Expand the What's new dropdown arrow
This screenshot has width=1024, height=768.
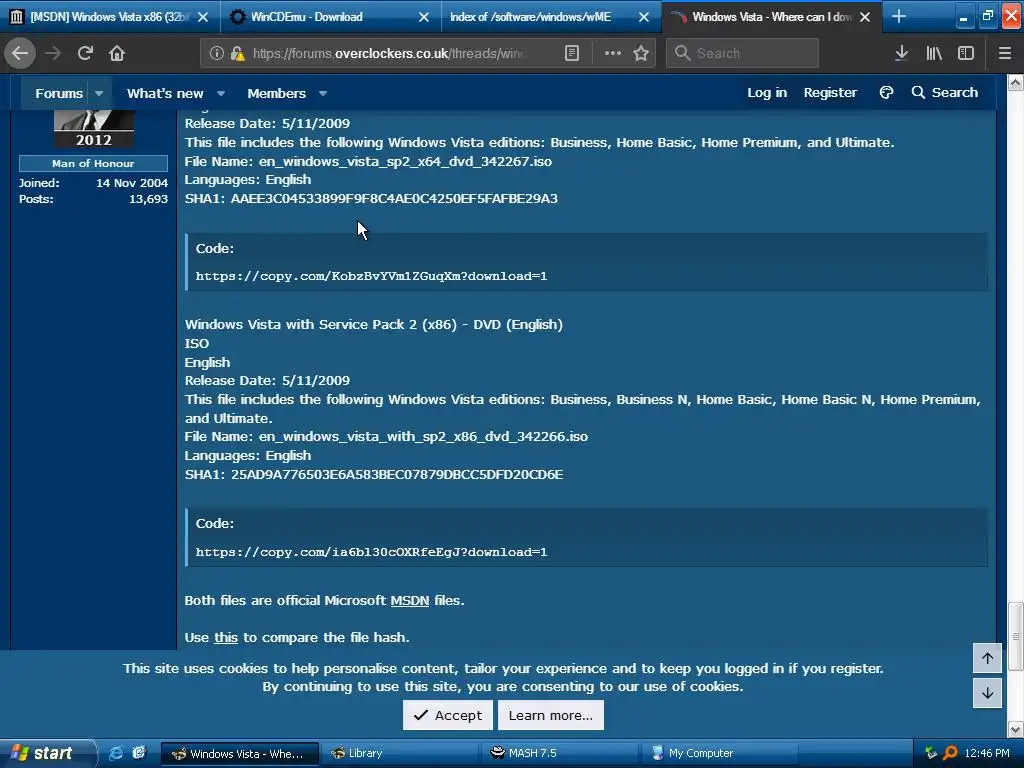(221, 93)
